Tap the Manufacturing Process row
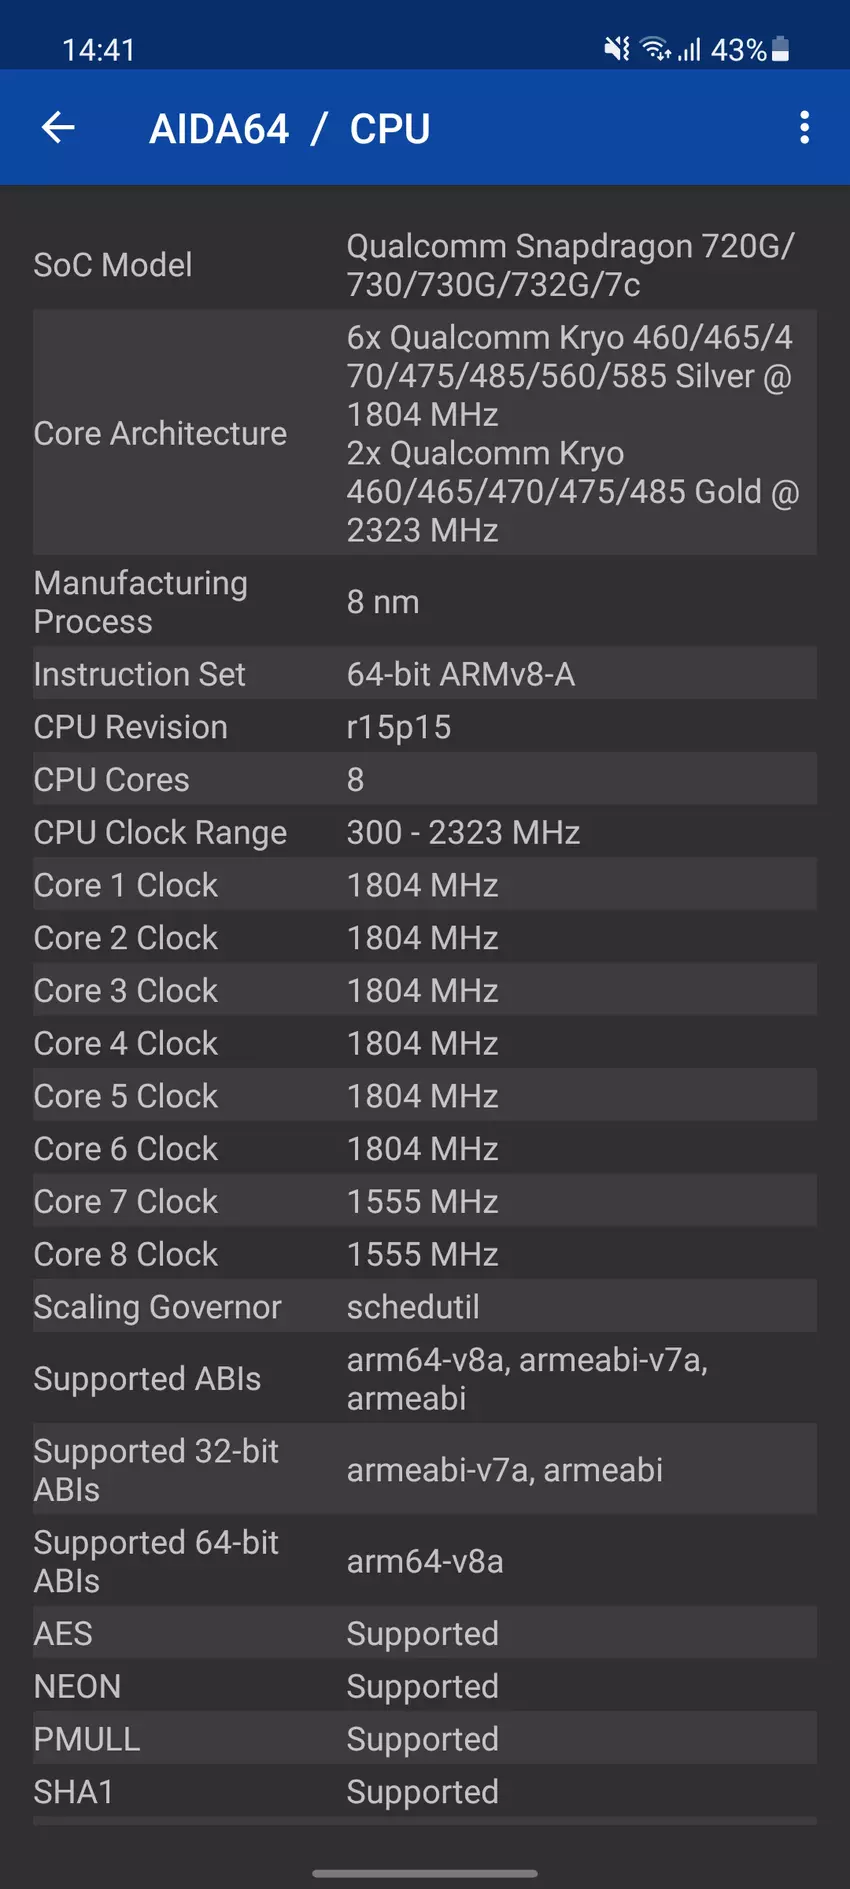 click(x=424, y=602)
